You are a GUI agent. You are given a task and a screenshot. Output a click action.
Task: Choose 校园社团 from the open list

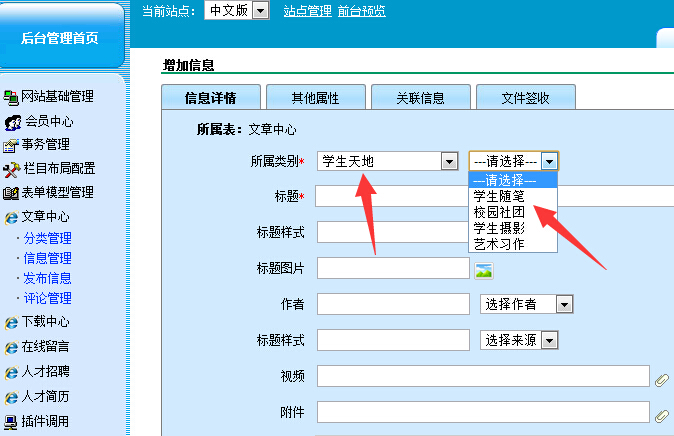[x=499, y=212]
